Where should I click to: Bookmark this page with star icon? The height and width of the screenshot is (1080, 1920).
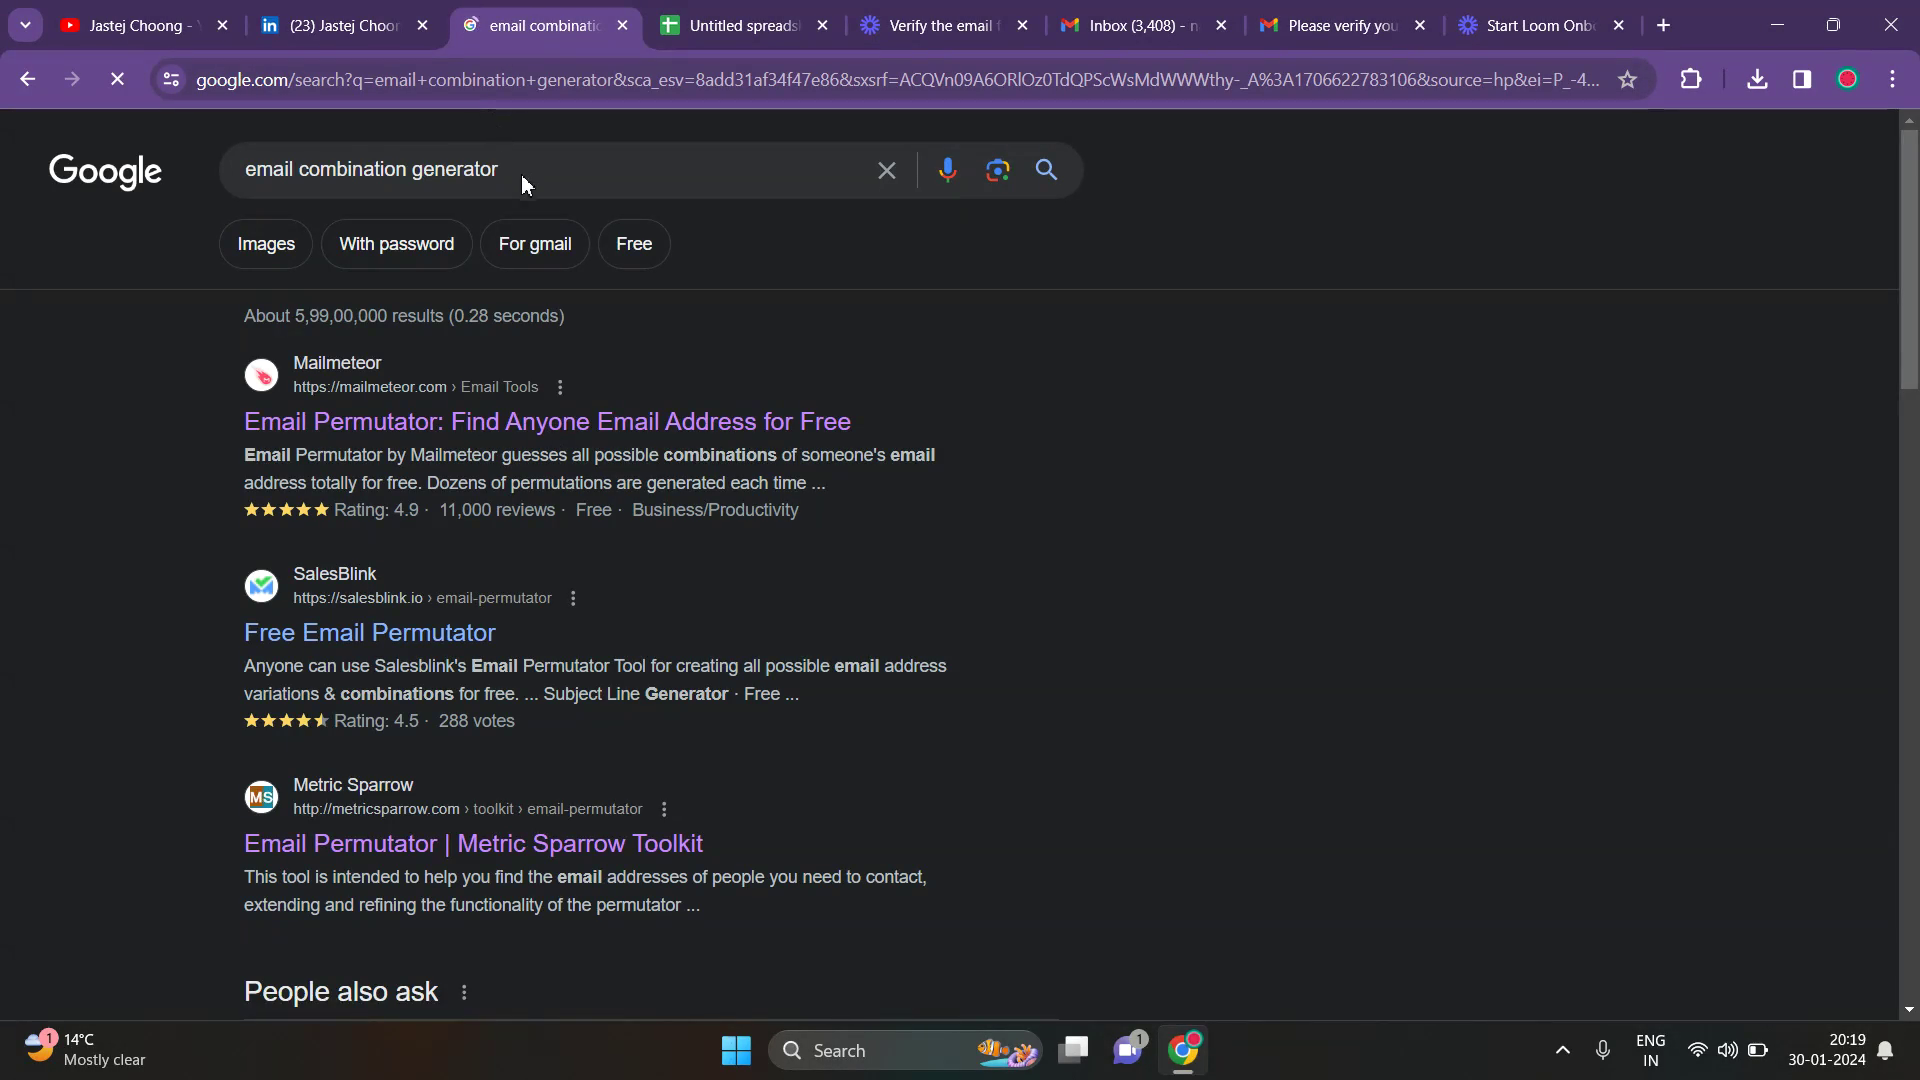[x=1627, y=79]
